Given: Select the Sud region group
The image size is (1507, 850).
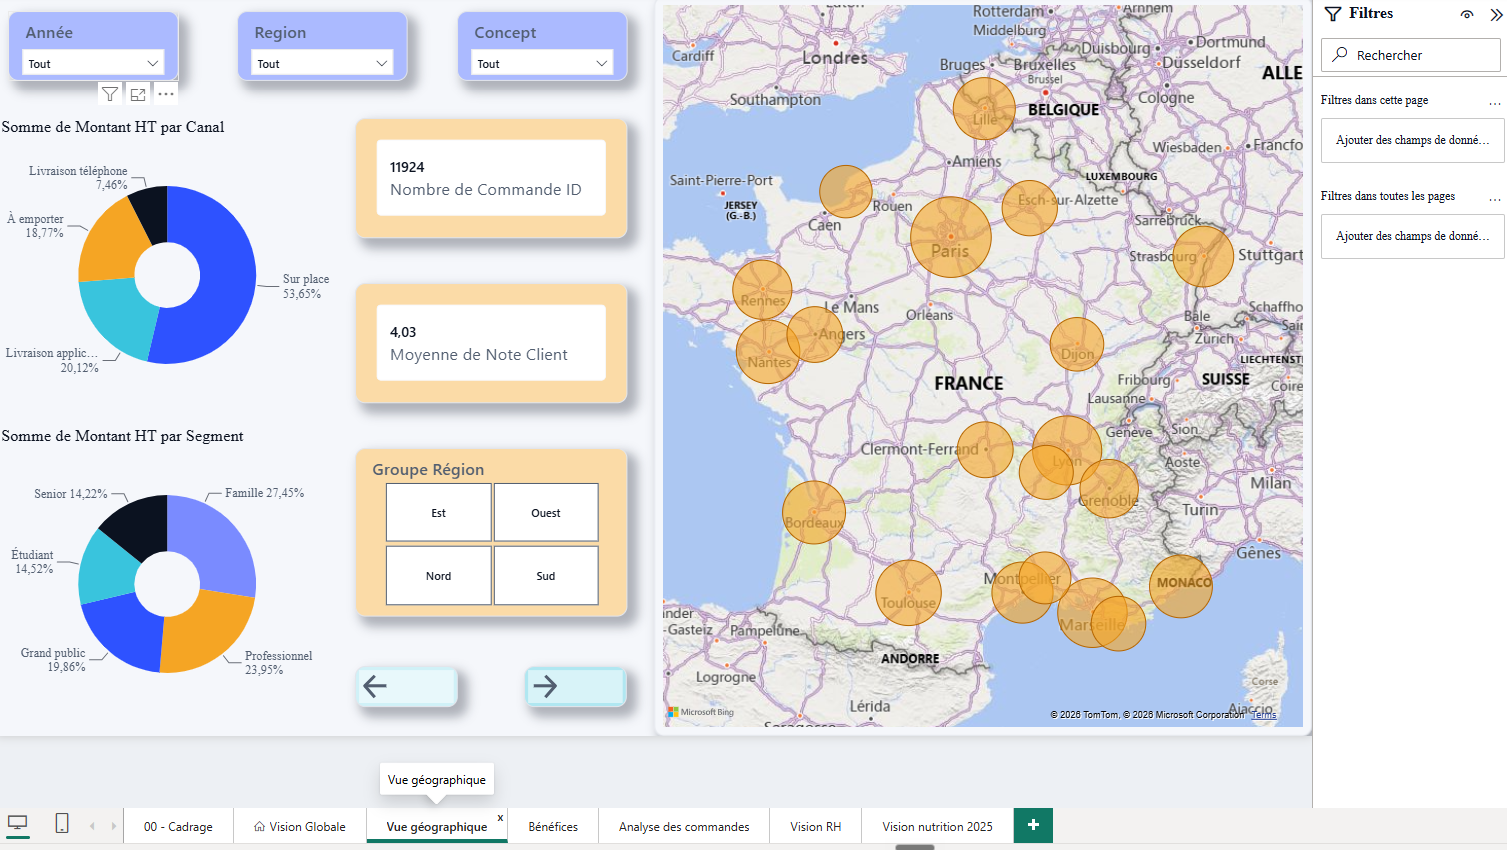Looking at the screenshot, I should click(x=546, y=576).
